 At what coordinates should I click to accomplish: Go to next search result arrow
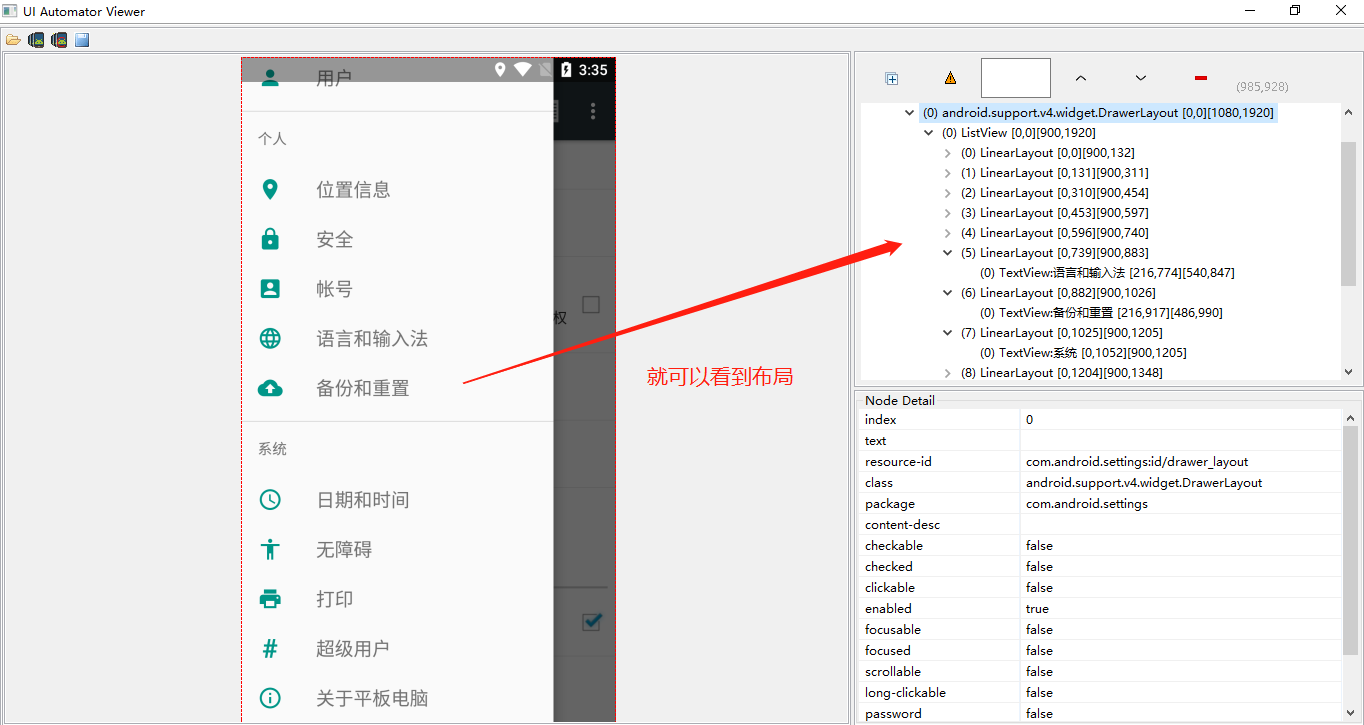(1141, 78)
